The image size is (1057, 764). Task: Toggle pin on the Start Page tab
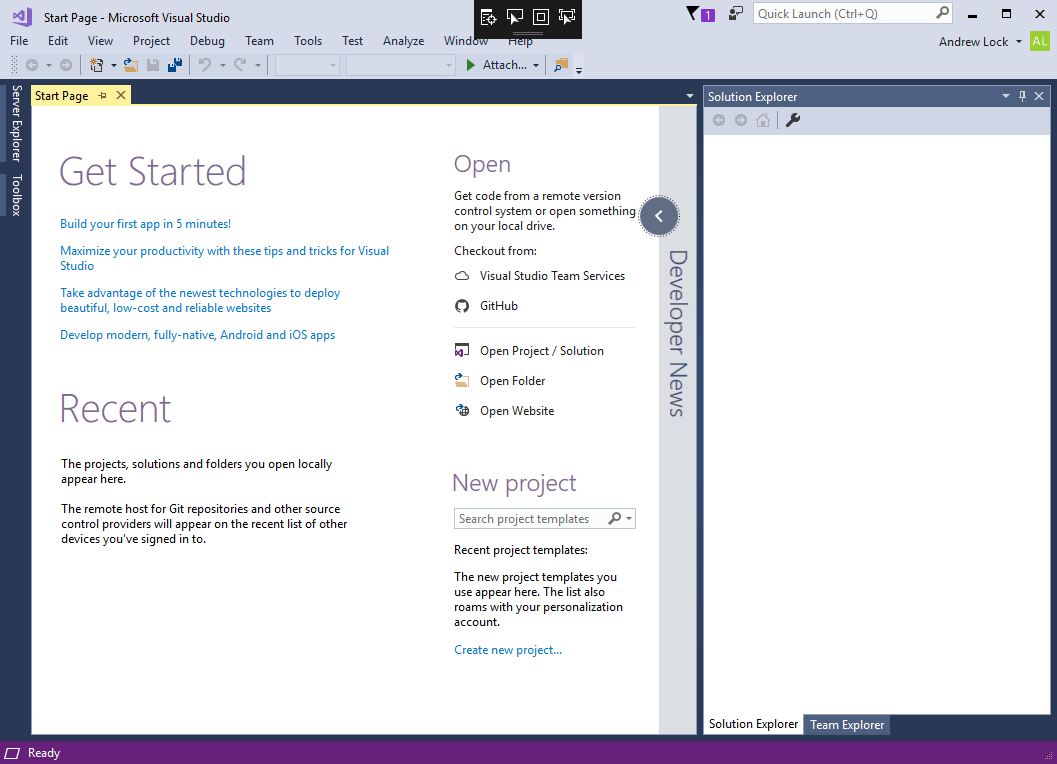(x=102, y=96)
